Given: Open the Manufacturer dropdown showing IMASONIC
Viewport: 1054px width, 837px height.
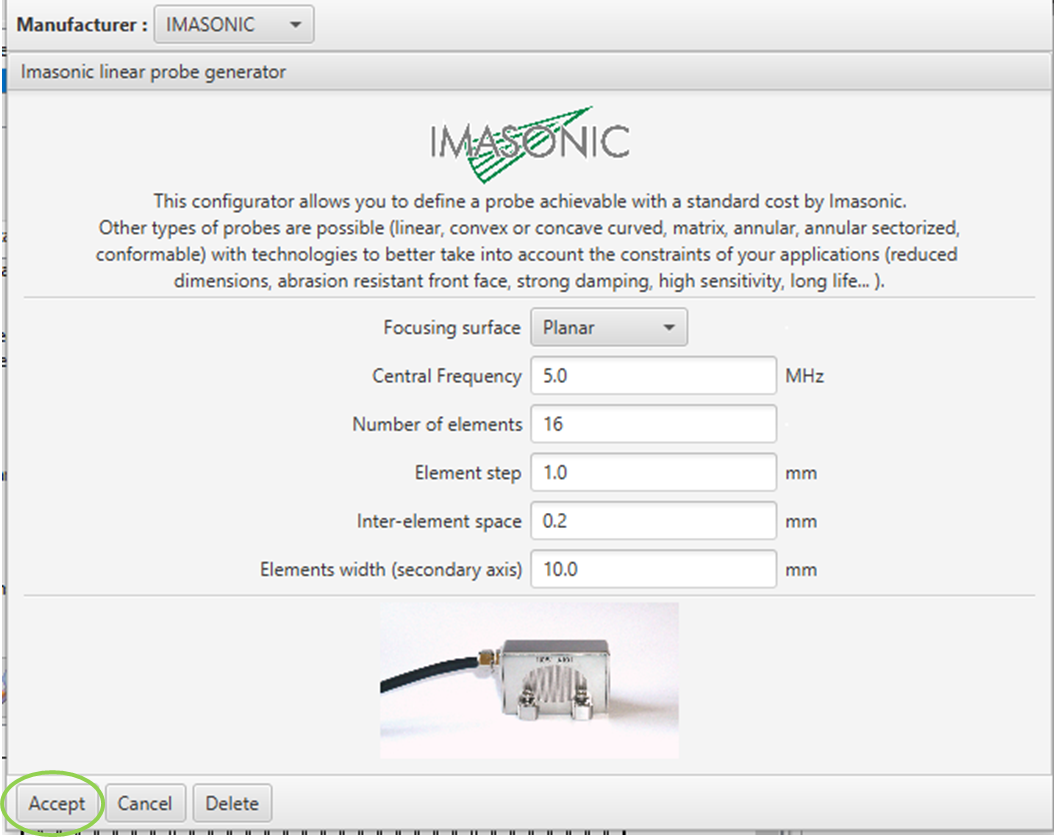Looking at the screenshot, I should point(233,26).
